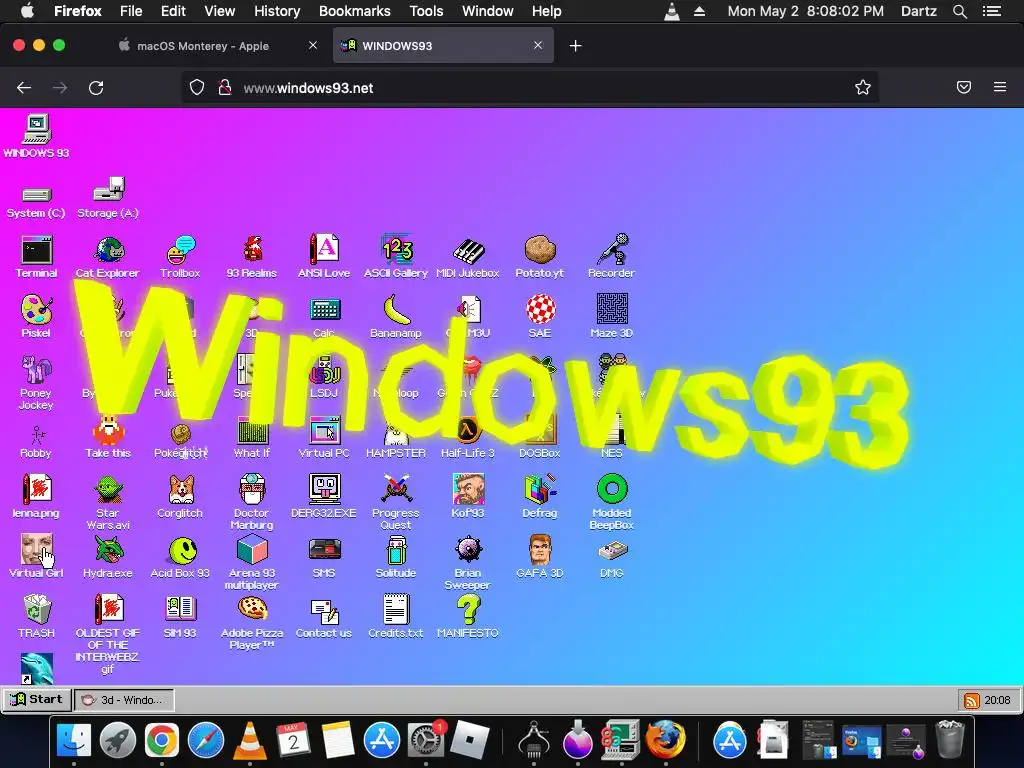This screenshot has height=768, width=1024.
Task: Open the Solitude icon
Action: click(396, 550)
